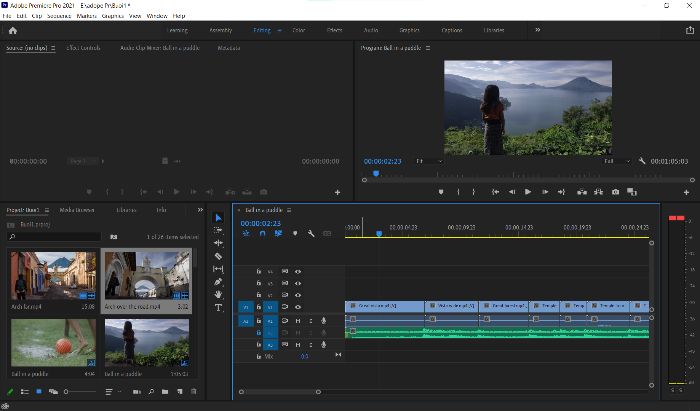Screen dimensions: 700x411
Task: Open the Sequence menu
Action: [59, 16]
